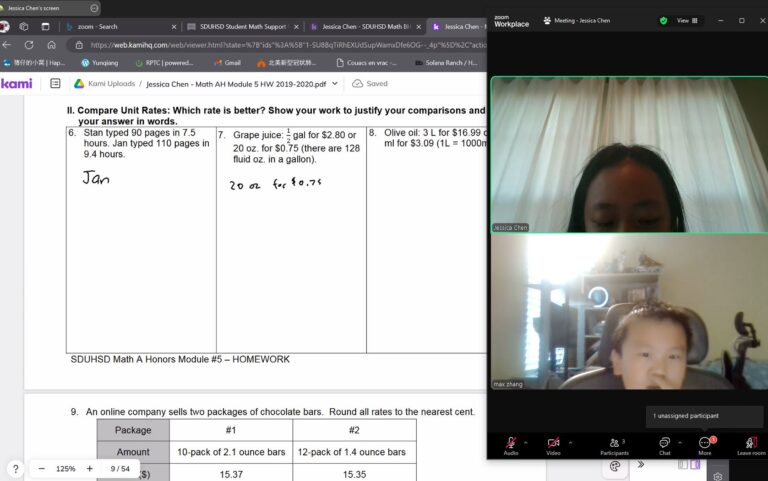Expand the chat options arrow
Viewport: 768px width, 481px height.
tap(680, 442)
